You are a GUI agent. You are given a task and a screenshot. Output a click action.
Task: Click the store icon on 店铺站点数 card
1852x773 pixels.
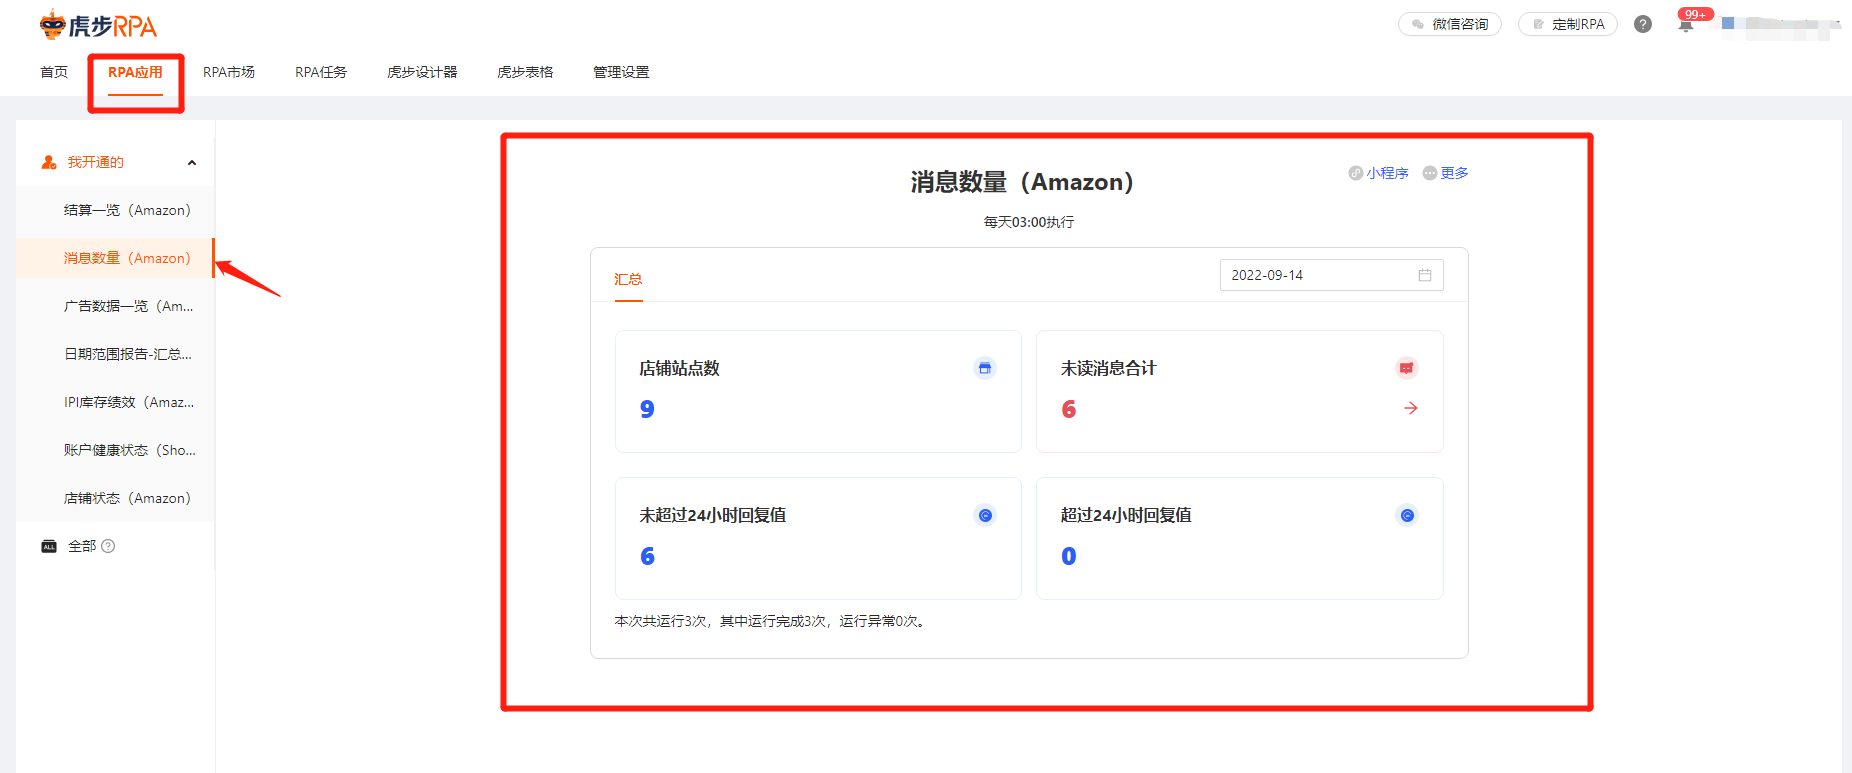click(x=985, y=368)
